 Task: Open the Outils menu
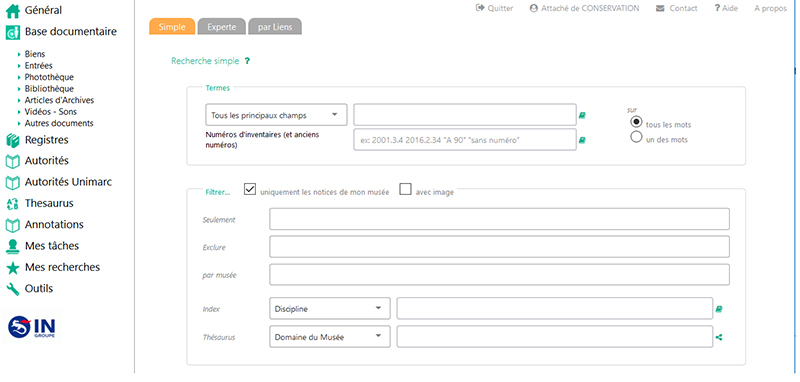pyautogui.click(x=39, y=289)
